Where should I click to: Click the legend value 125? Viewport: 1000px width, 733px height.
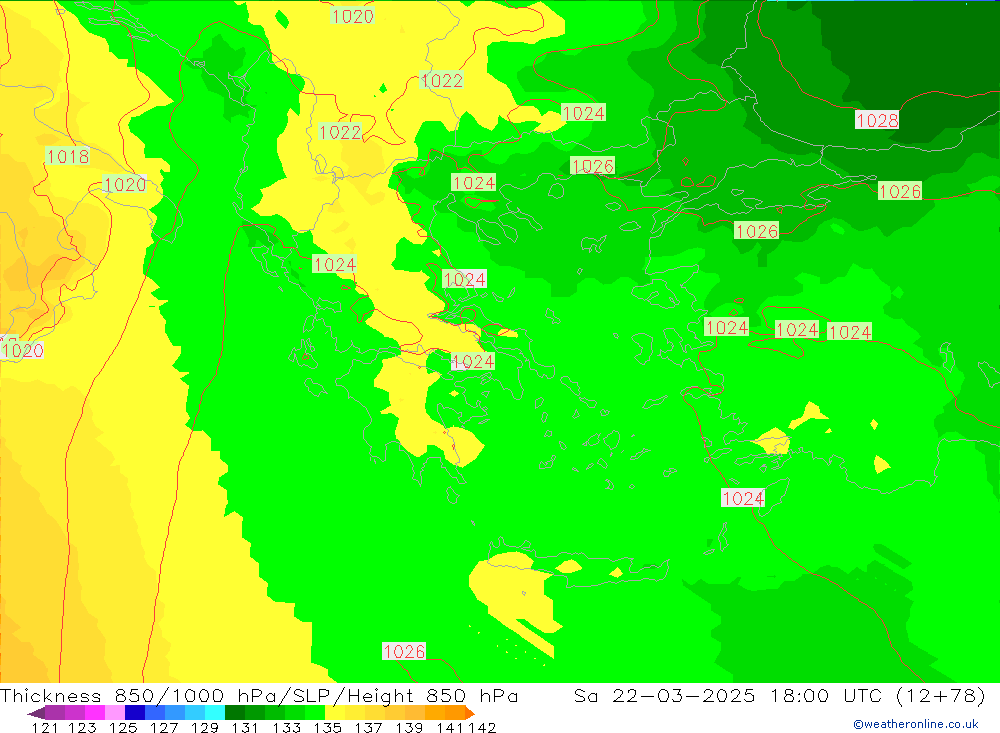[123, 727]
